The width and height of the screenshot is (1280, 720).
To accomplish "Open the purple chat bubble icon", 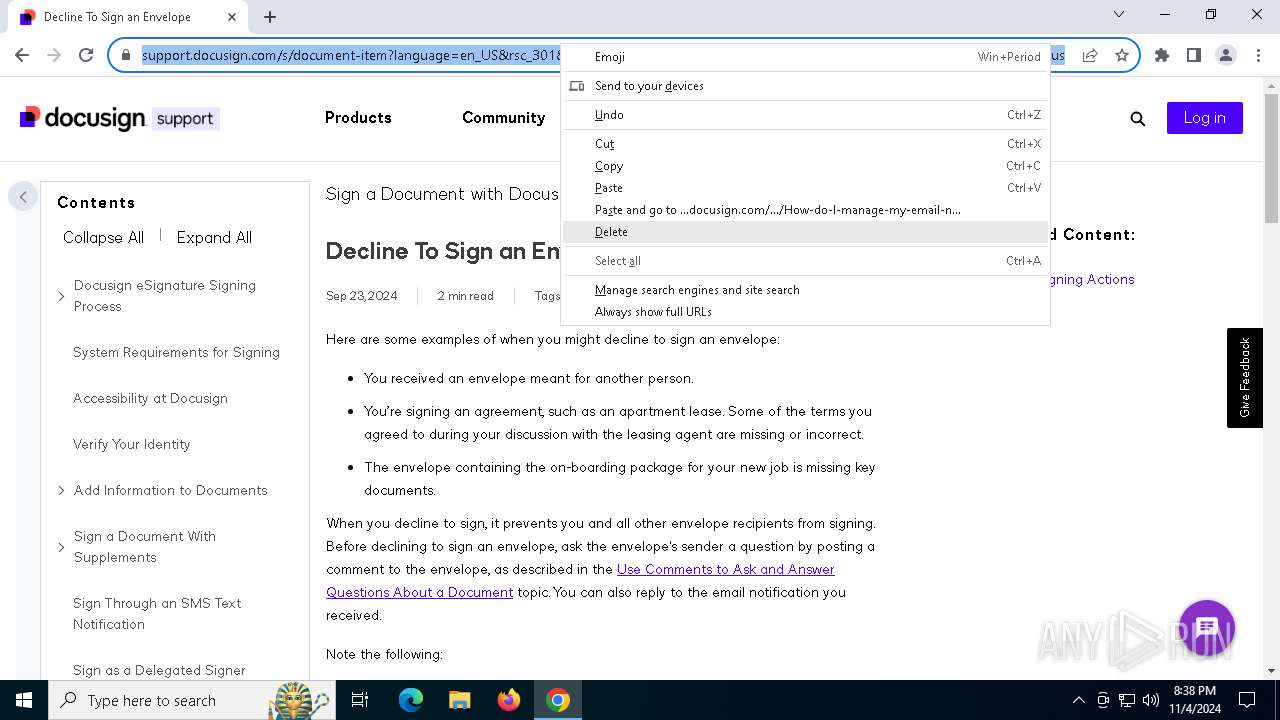I will click(x=1207, y=628).
